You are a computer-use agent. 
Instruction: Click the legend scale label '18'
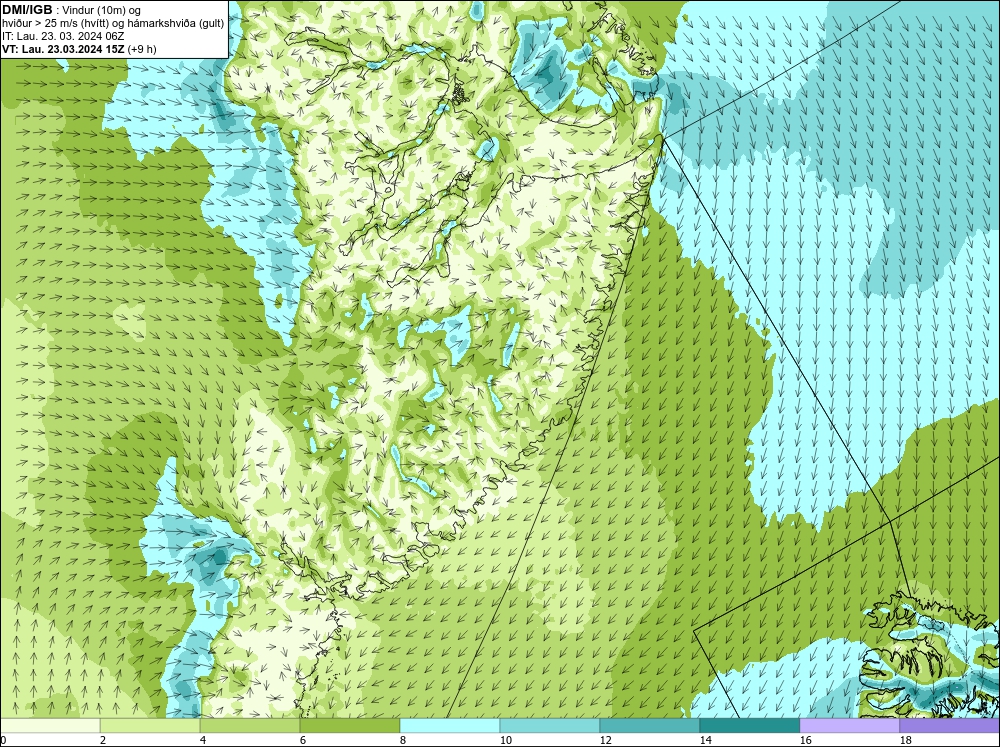905,740
